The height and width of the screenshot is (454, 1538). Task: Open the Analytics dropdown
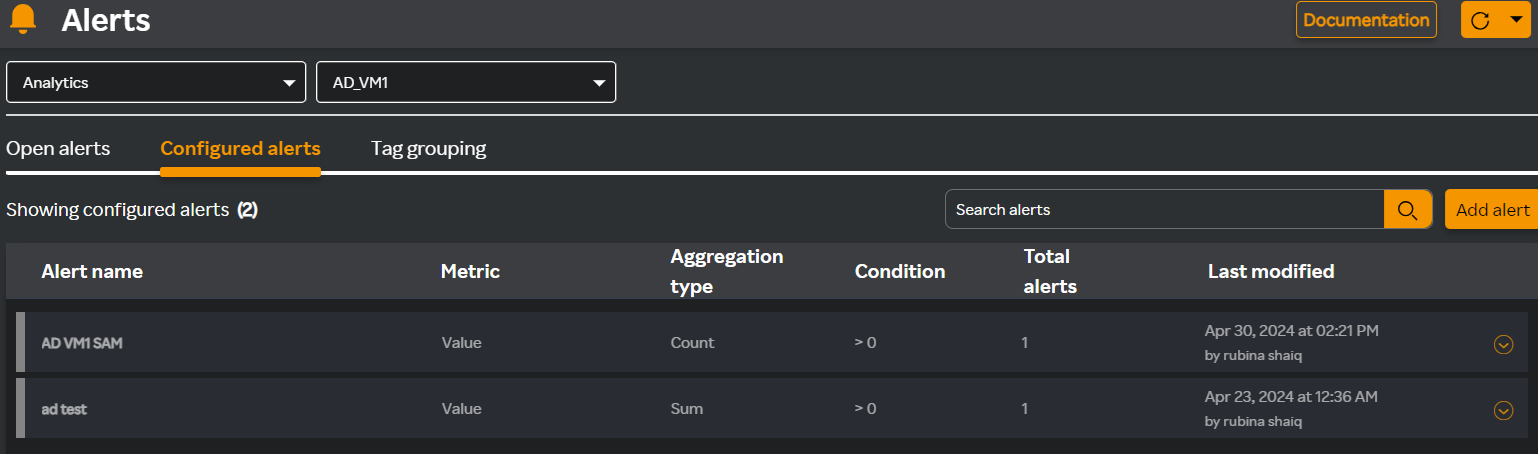(156, 83)
